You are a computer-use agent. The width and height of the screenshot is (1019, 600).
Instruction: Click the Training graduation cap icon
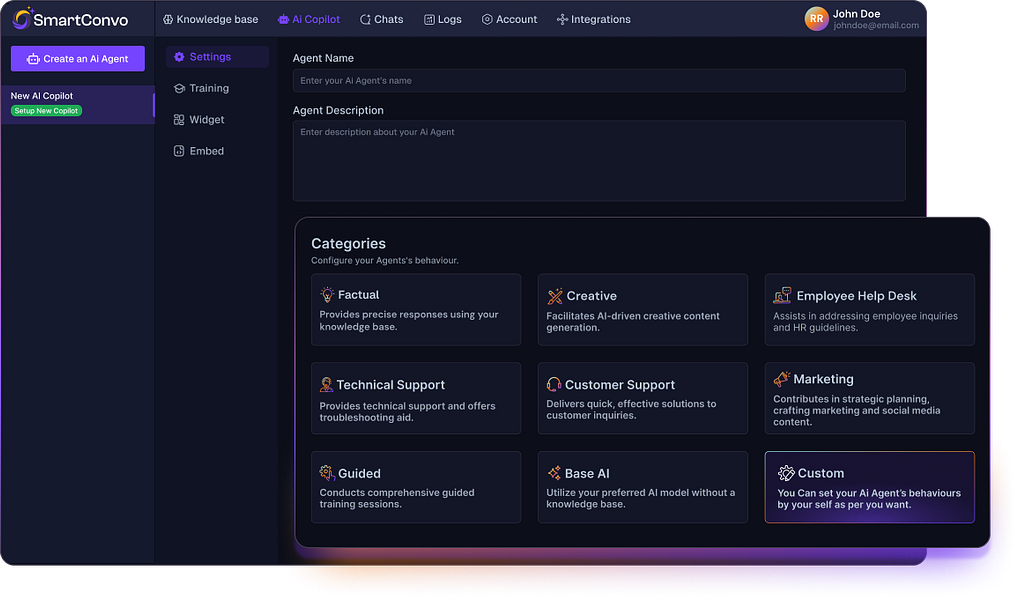pos(179,88)
